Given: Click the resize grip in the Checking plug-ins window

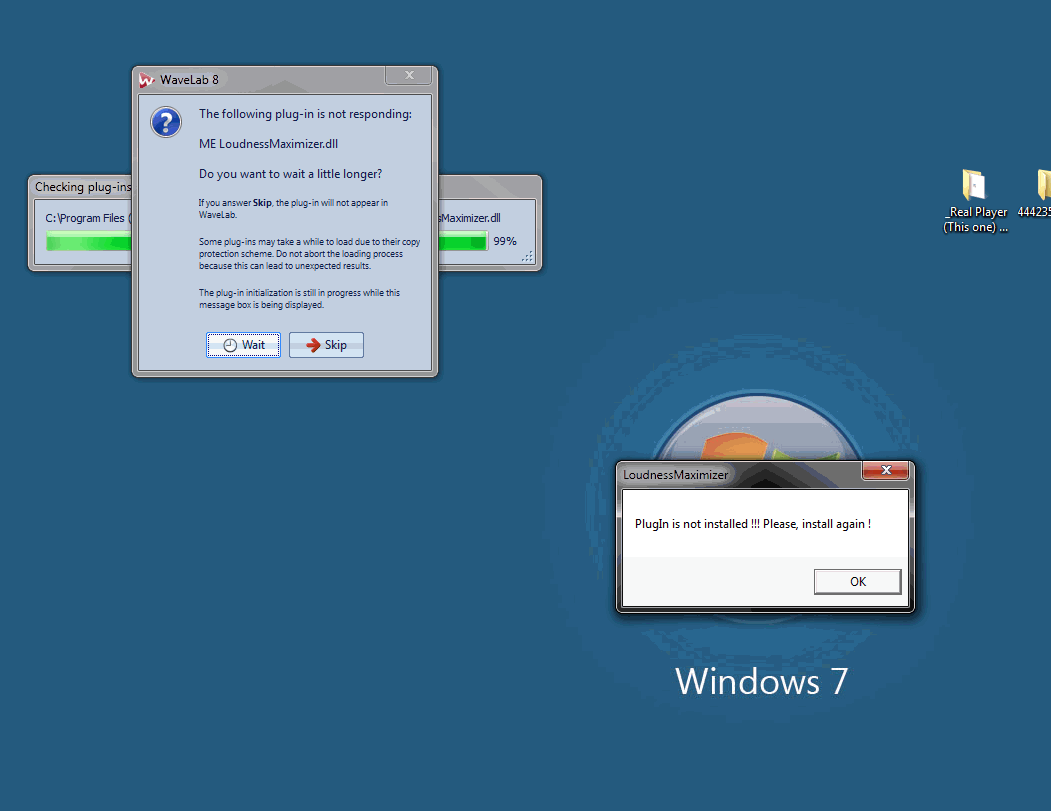Looking at the screenshot, I should [x=528, y=257].
